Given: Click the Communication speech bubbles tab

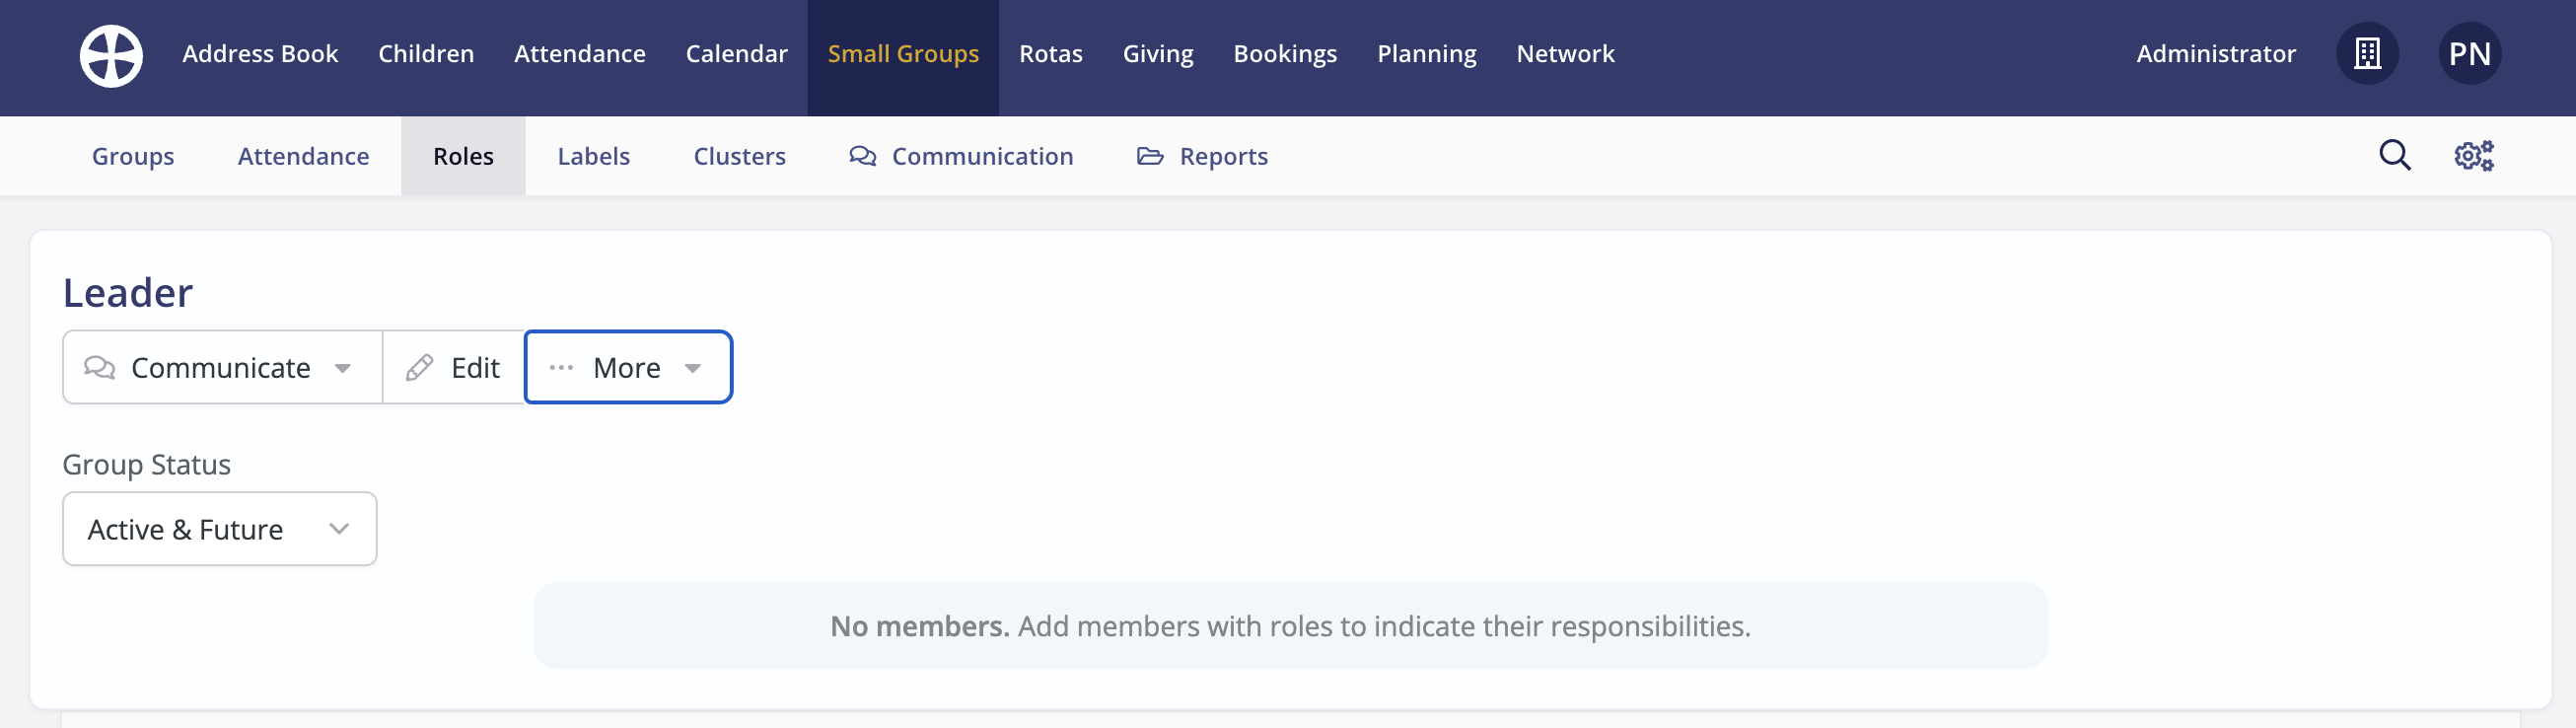Looking at the screenshot, I should [961, 156].
